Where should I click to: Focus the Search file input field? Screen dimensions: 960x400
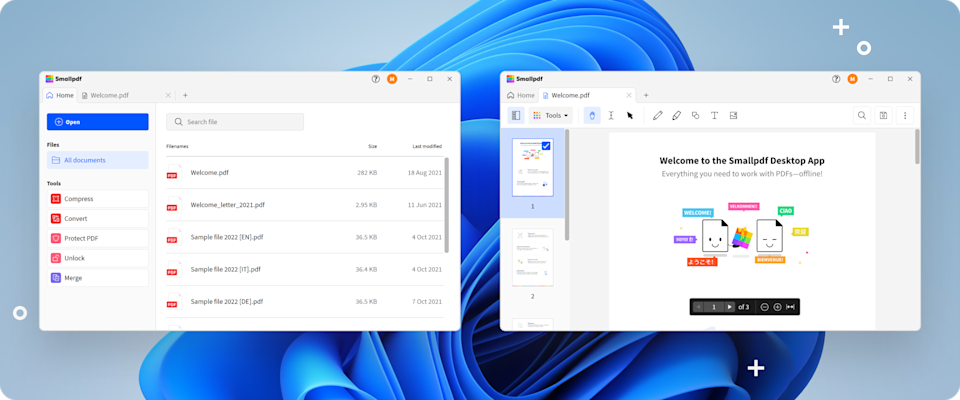(x=235, y=122)
